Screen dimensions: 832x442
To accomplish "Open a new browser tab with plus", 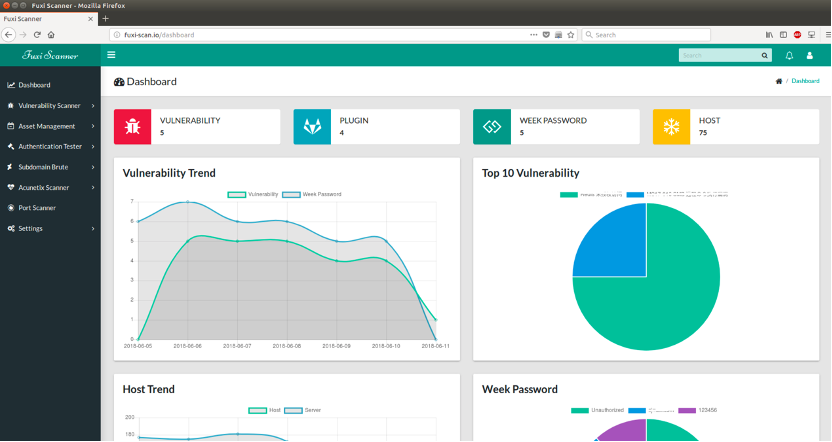I will tap(106, 19).
